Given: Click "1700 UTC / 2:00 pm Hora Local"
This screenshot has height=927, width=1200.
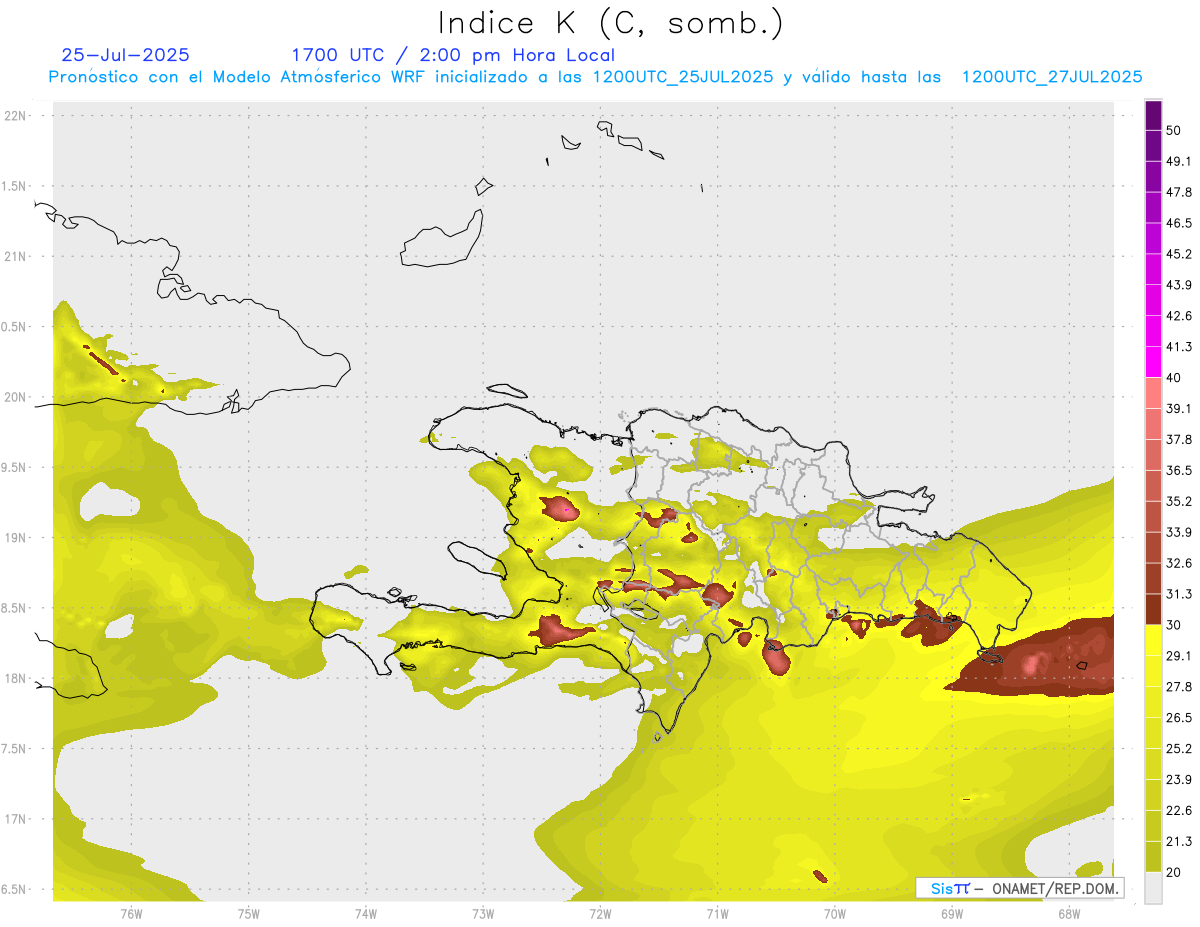Looking at the screenshot, I should (453, 55).
